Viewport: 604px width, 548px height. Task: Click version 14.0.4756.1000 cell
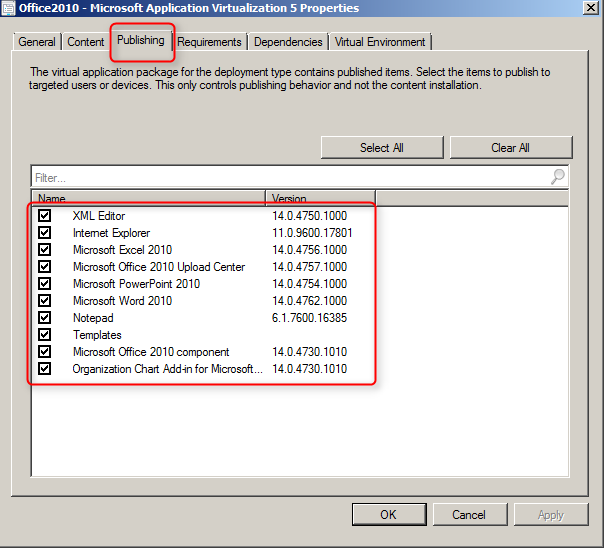pyautogui.click(x=310, y=250)
